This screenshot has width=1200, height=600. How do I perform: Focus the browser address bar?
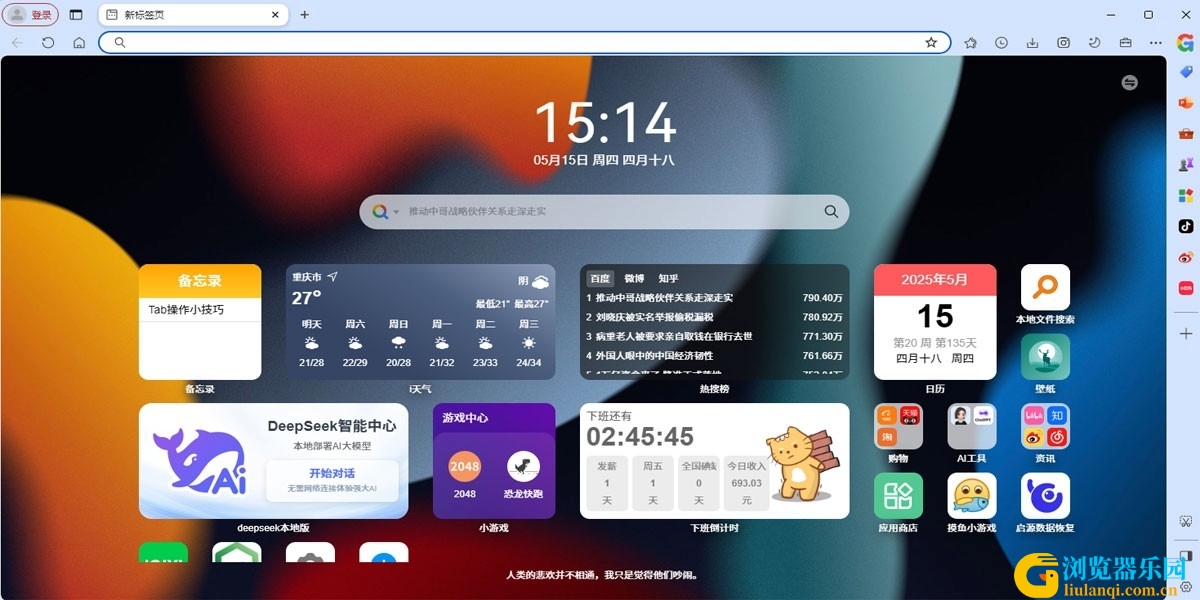coord(524,43)
